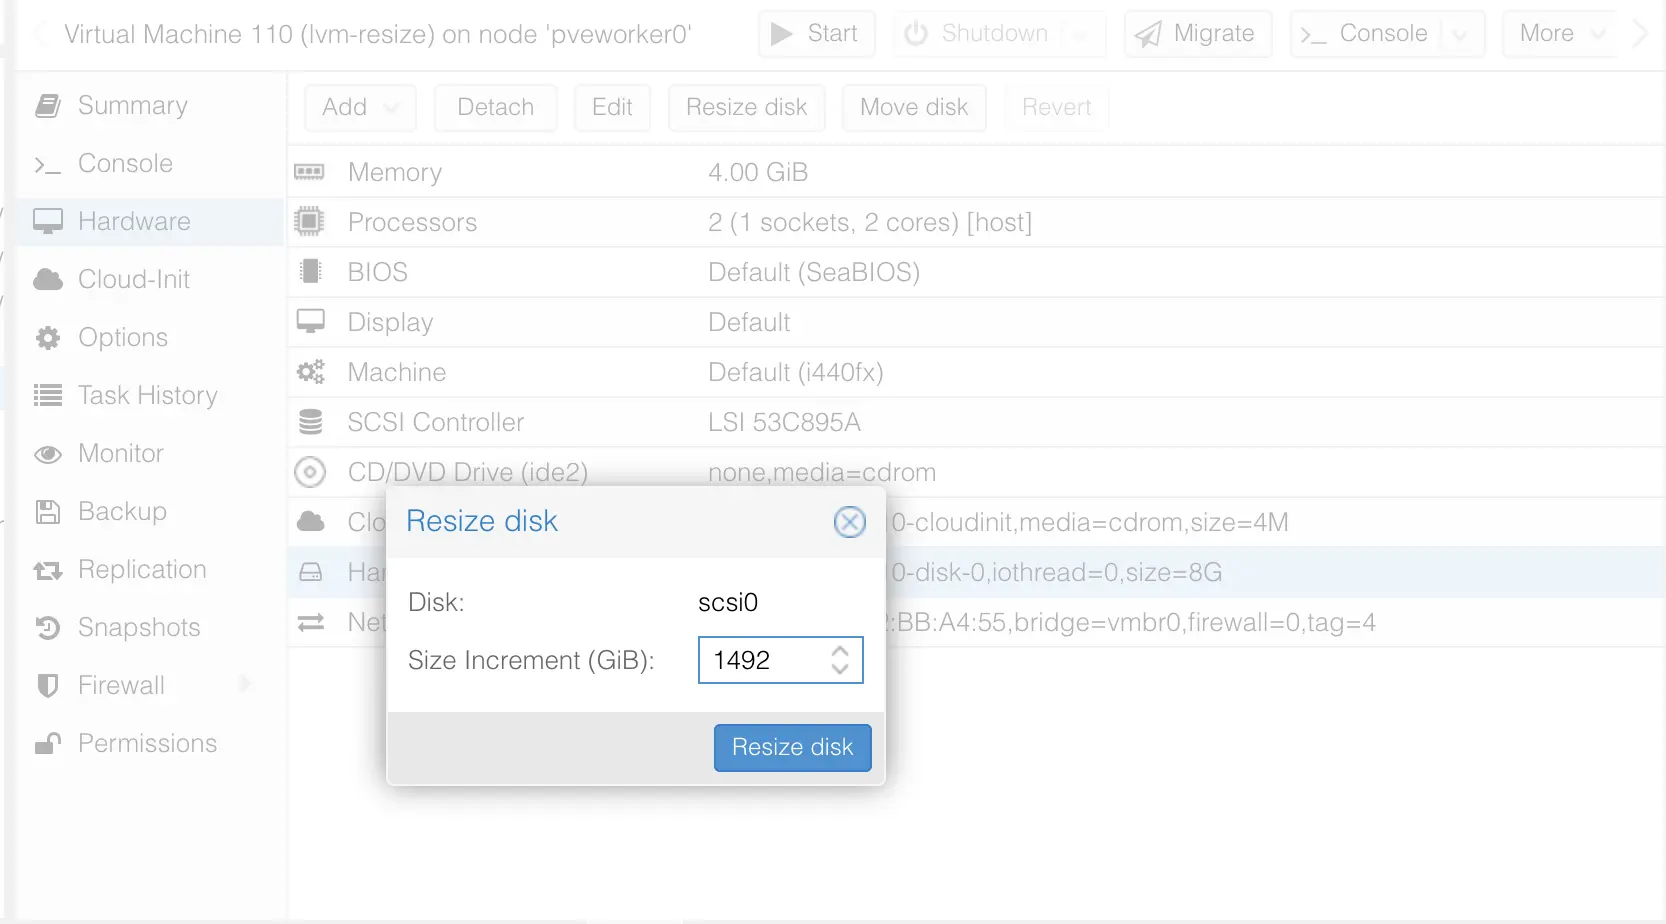Click the Firewall shield icon
Screen dimensions: 1666x924
point(48,685)
